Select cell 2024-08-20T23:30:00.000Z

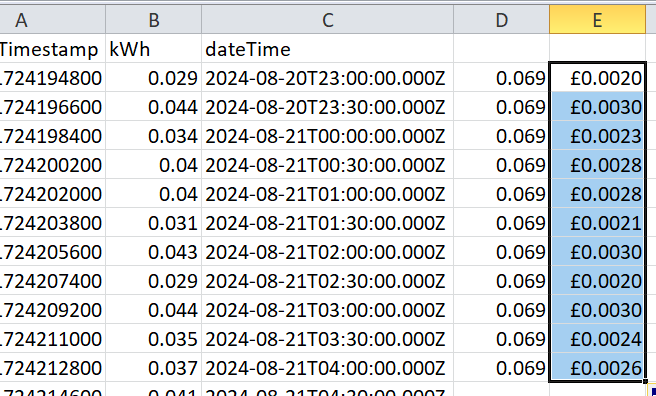click(x=328, y=107)
